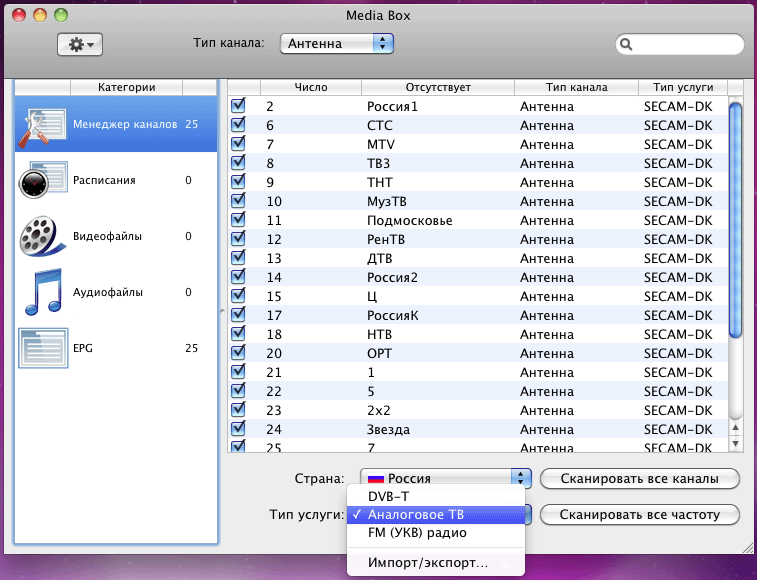The width and height of the screenshot is (757, 580).
Task: Click the magnifier icon in search field
Action: 626,44
